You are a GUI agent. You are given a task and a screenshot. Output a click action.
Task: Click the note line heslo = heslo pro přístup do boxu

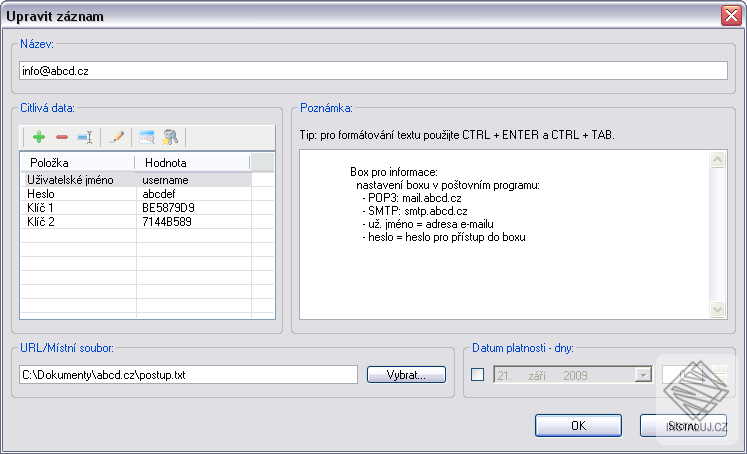(444, 237)
